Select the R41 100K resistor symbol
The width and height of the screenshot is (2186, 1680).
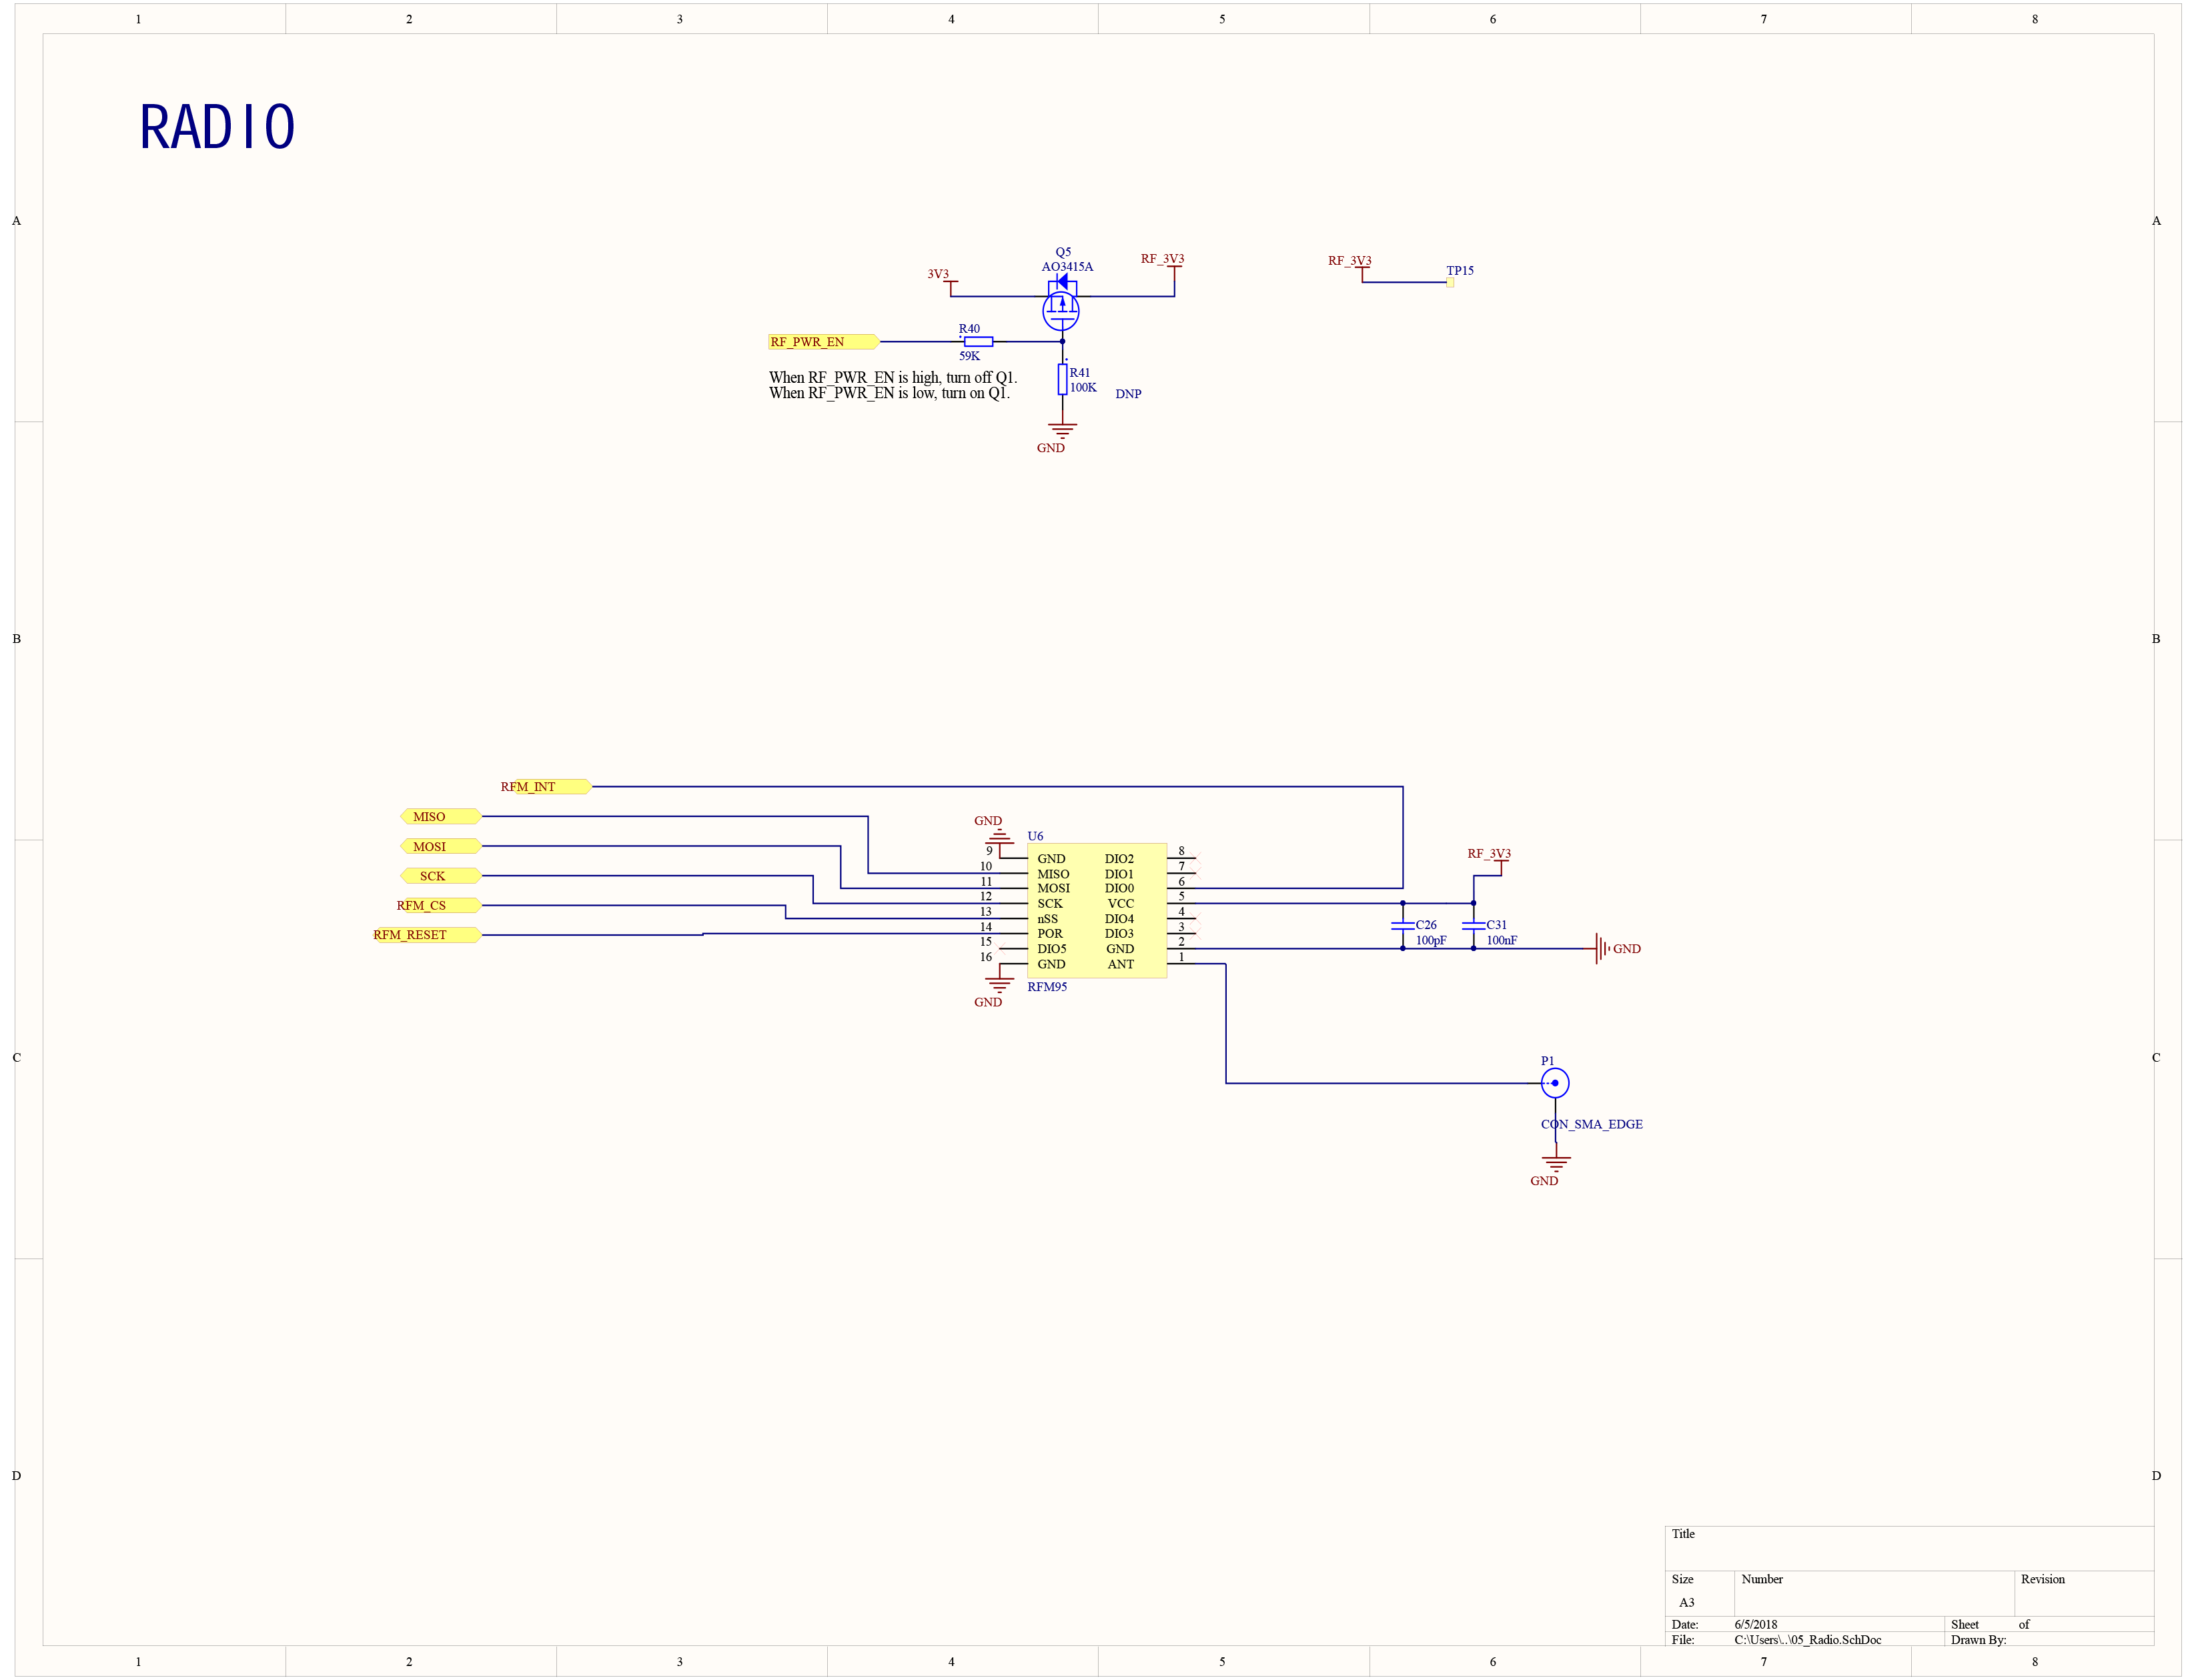click(1062, 379)
